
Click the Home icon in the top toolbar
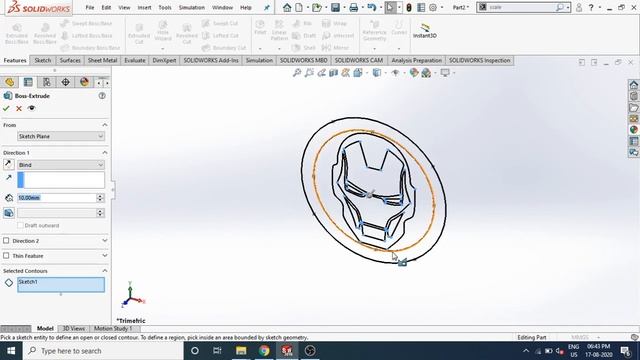(x=287, y=7)
